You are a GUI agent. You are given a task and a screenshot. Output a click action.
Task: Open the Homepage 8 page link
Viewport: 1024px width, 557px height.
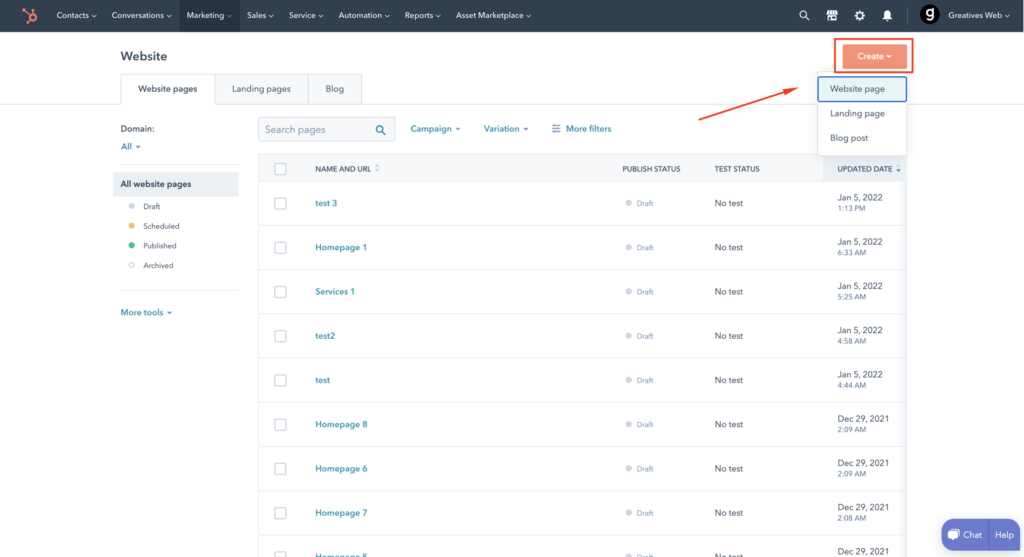click(x=341, y=424)
